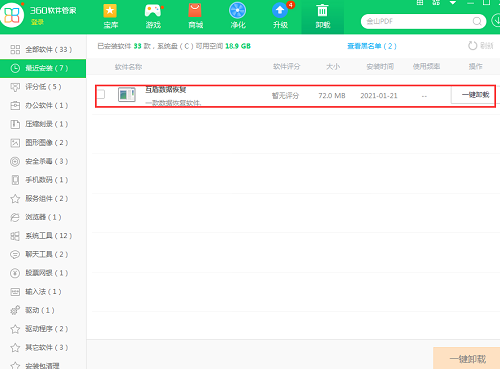
Task: Open the main menu dropdown arrow in title bar
Action: point(453,3)
